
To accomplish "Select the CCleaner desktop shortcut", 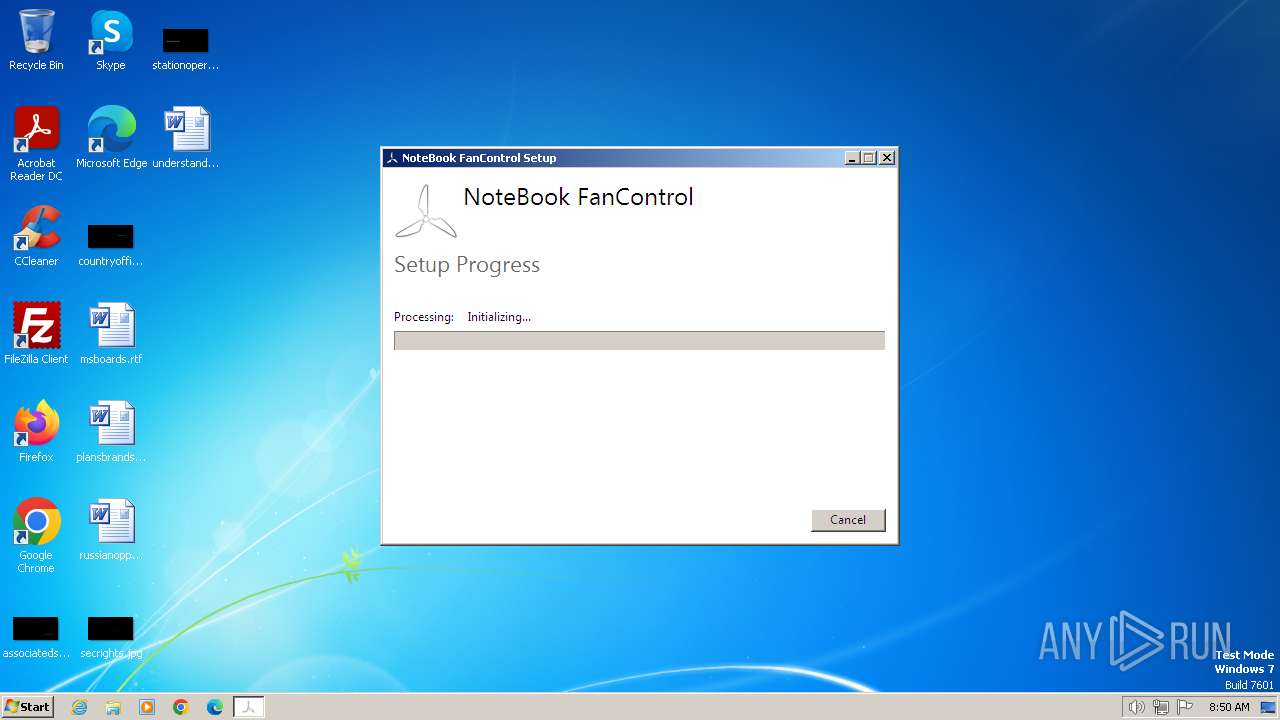I will pyautogui.click(x=36, y=236).
